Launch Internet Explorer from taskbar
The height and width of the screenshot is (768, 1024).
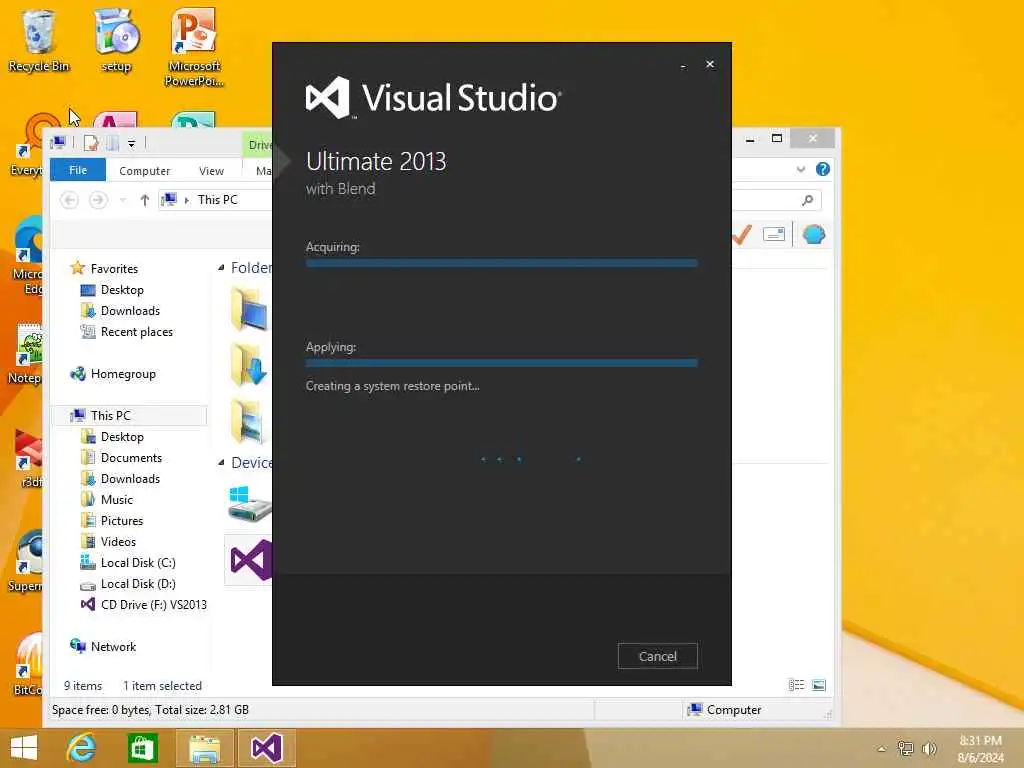point(82,748)
